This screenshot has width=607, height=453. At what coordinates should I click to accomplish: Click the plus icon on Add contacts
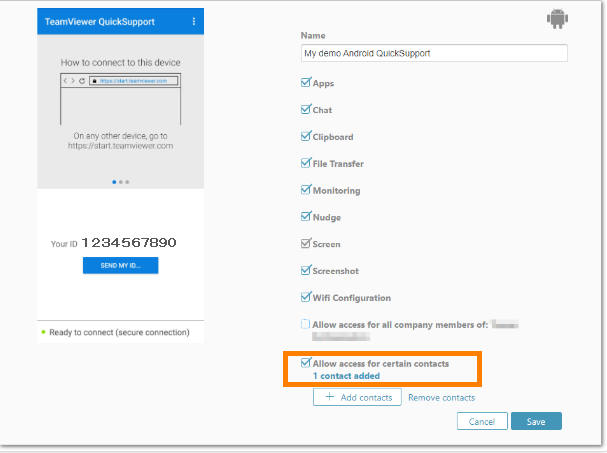[329, 398]
